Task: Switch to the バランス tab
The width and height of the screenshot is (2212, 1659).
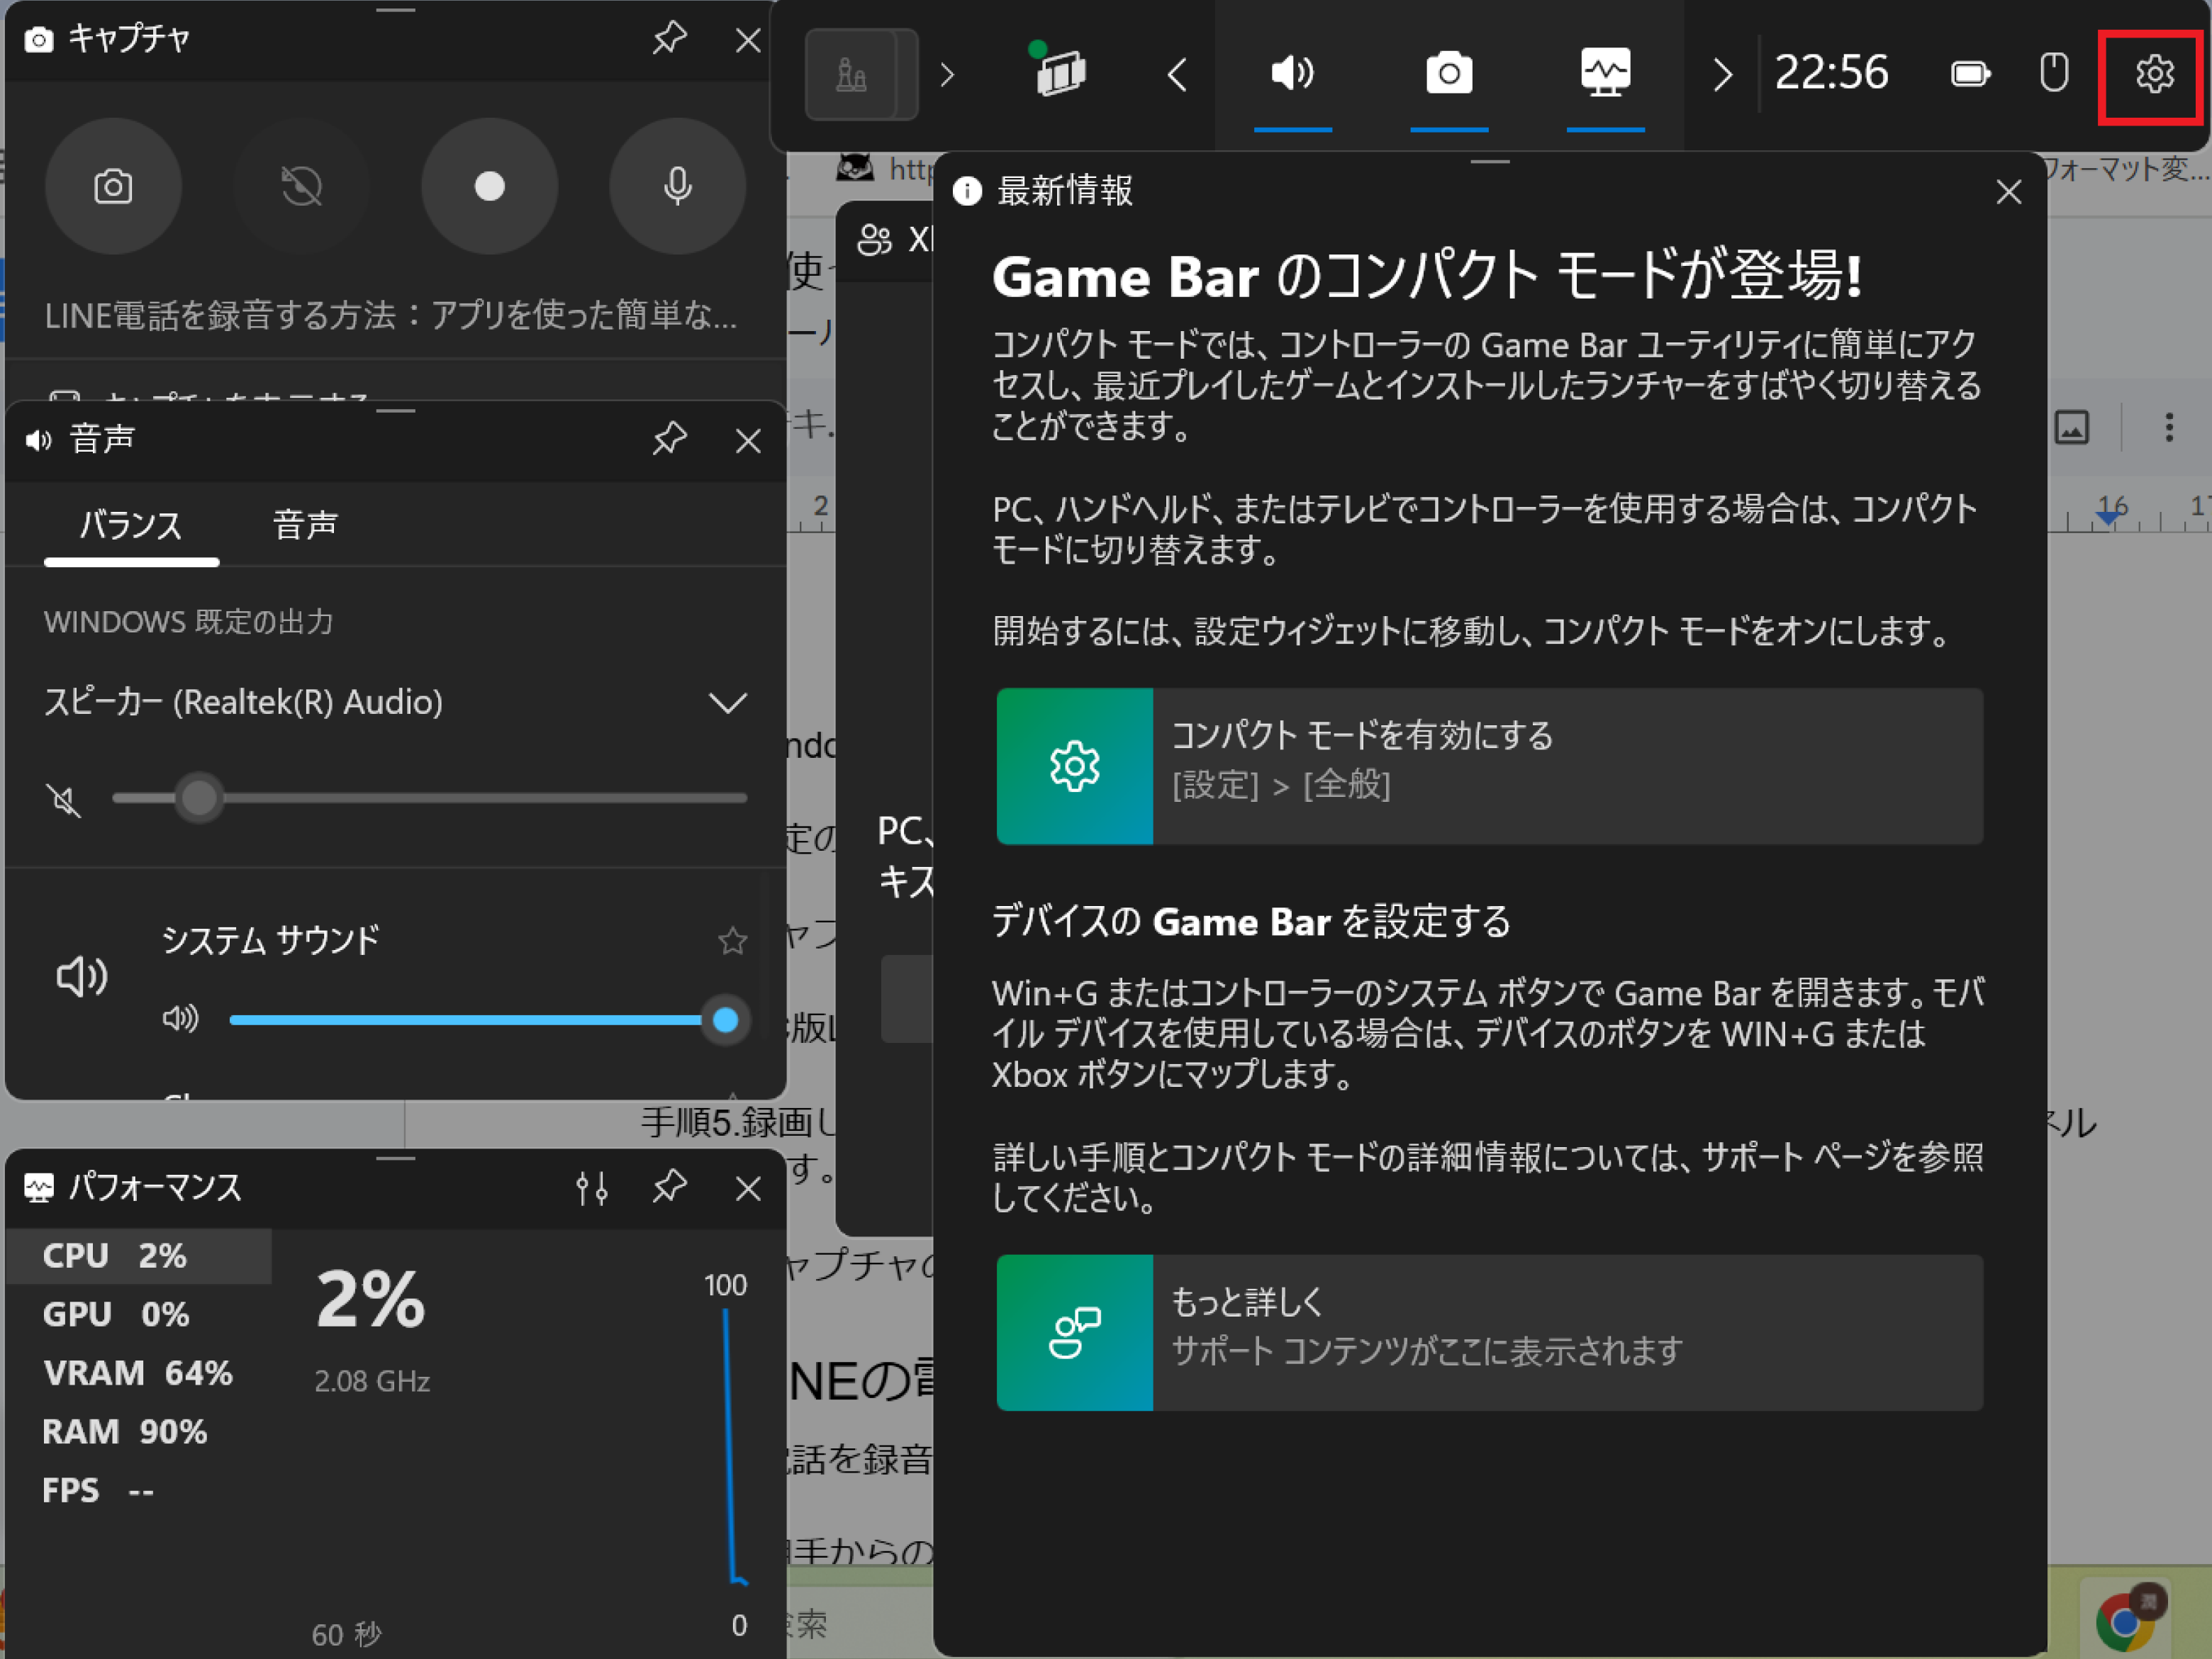Action: click(131, 525)
